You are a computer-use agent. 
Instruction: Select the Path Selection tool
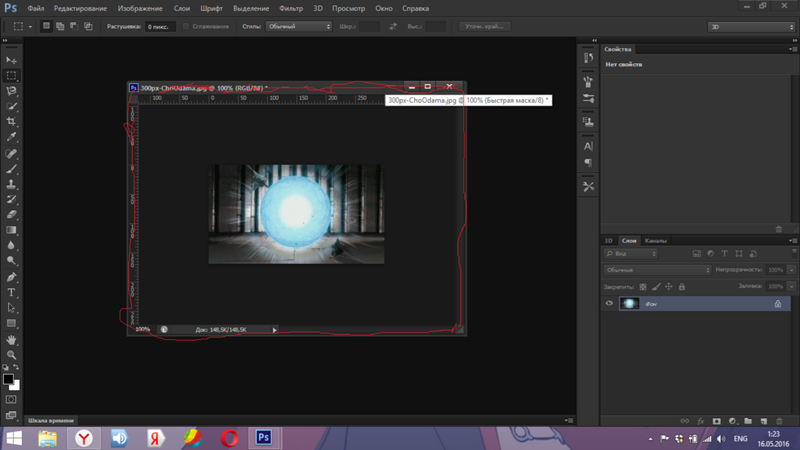tap(11, 308)
